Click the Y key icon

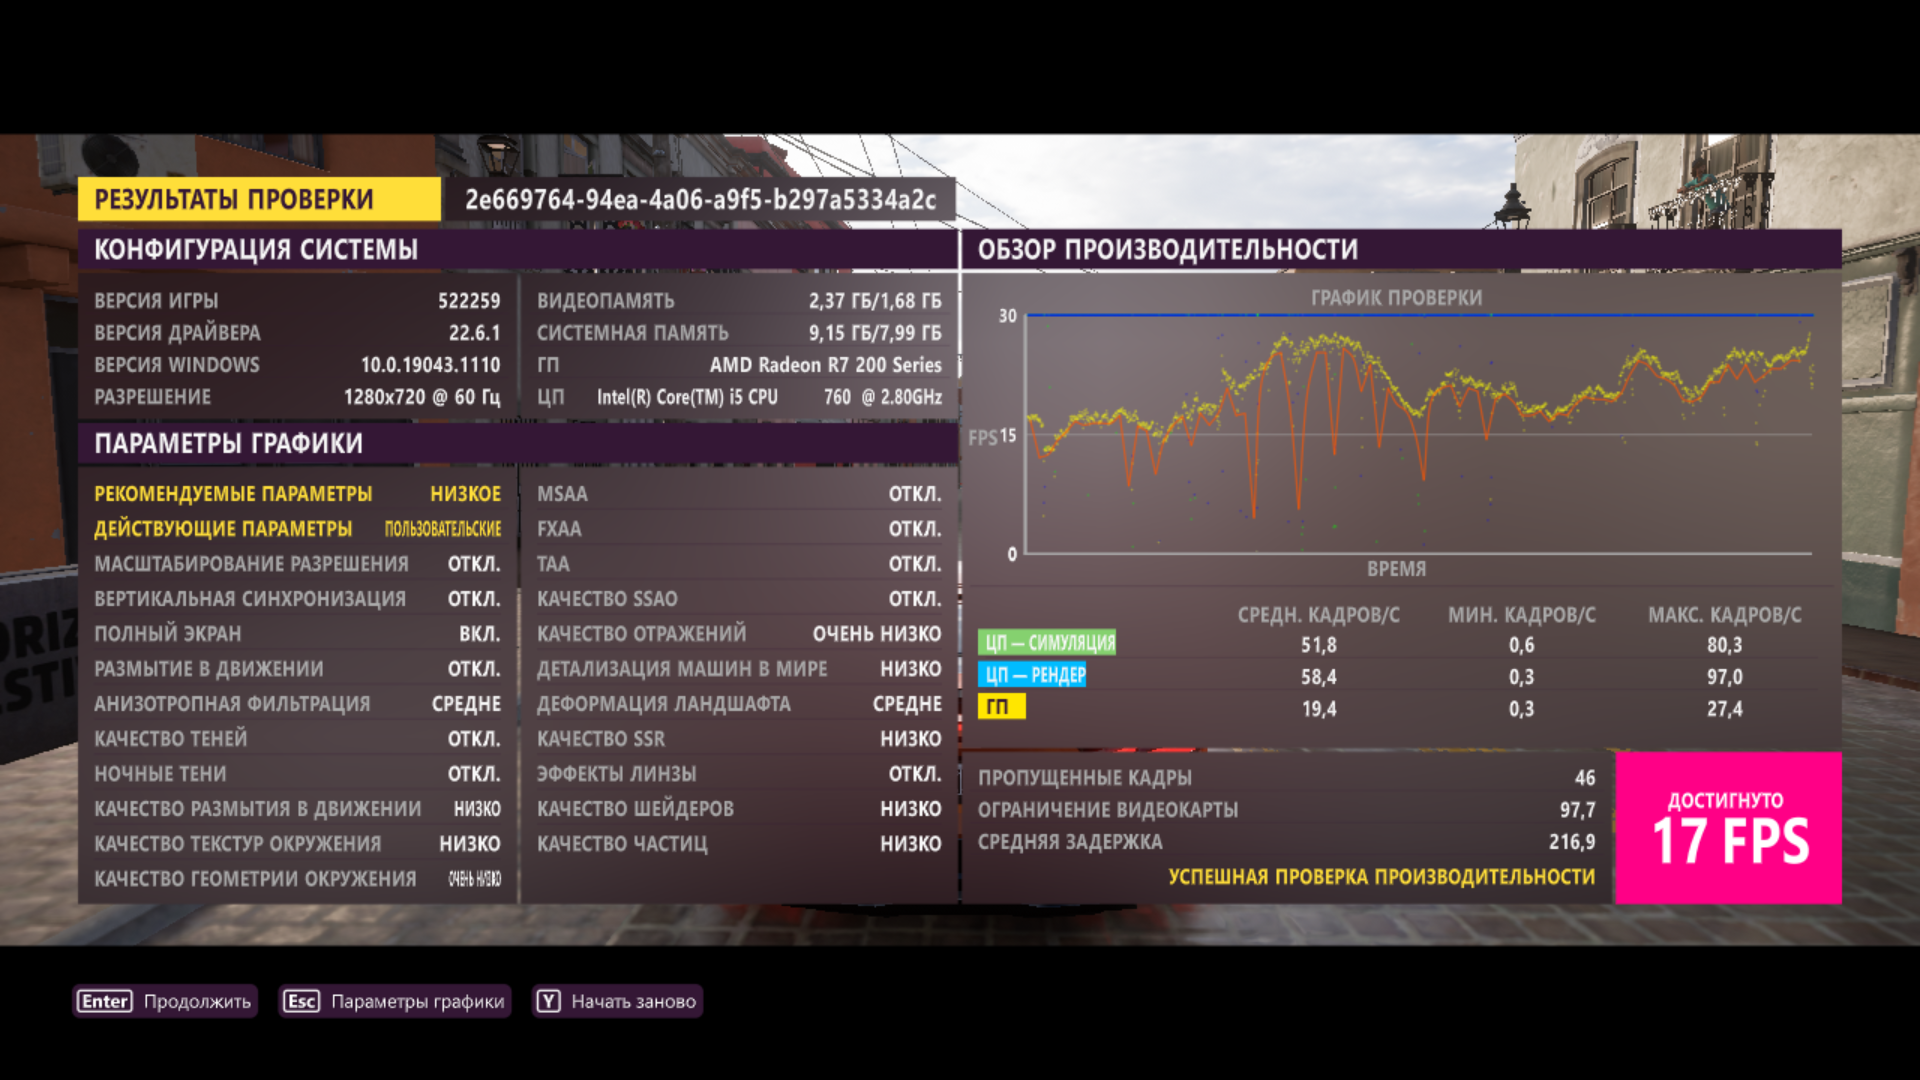coord(548,1001)
